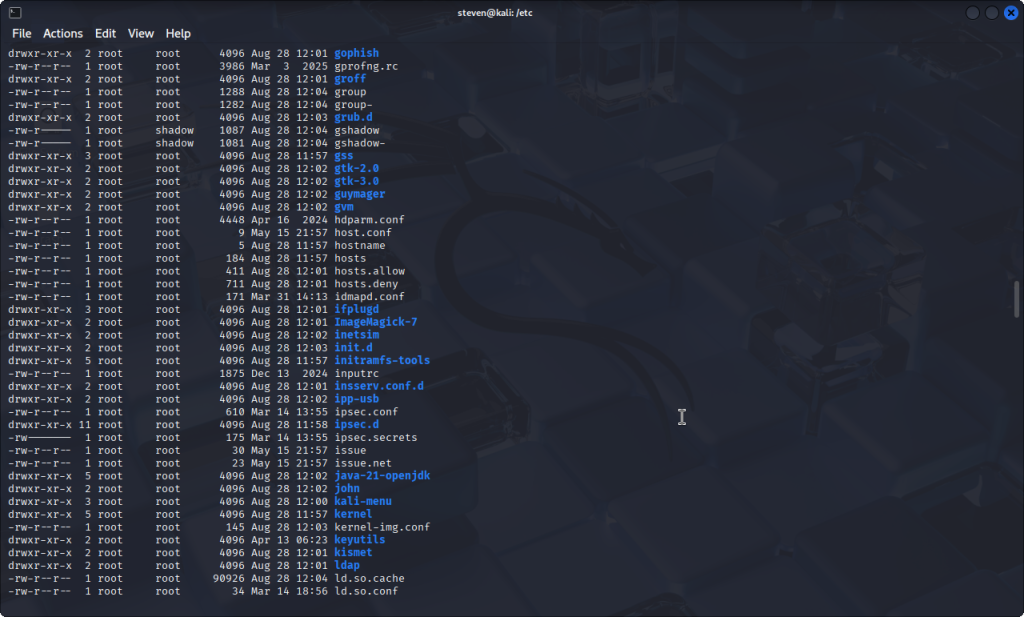Maximize the terminal window
The width and height of the screenshot is (1024, 617).
click(991, 12)
